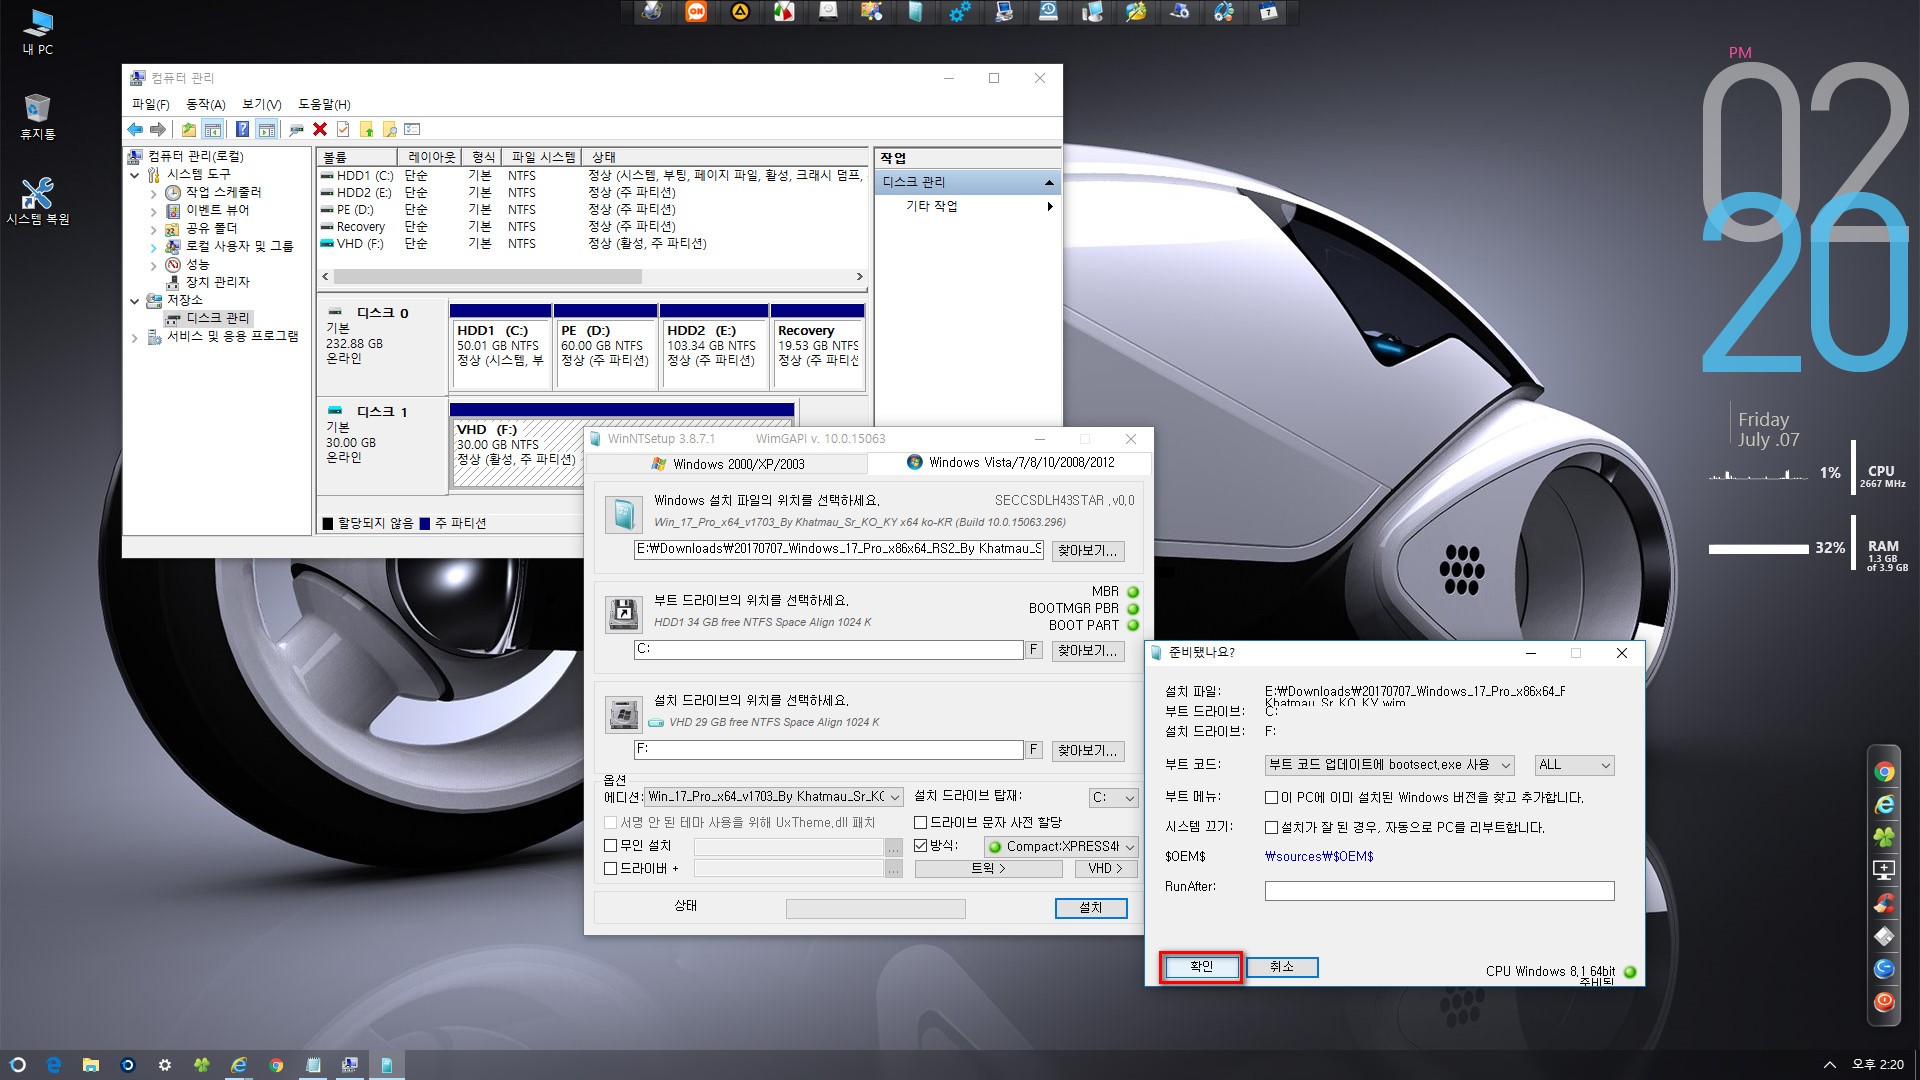Click the RunAfter input field
Image resolution: width=1920 pixels, height=1080 pixels.
1439,891
